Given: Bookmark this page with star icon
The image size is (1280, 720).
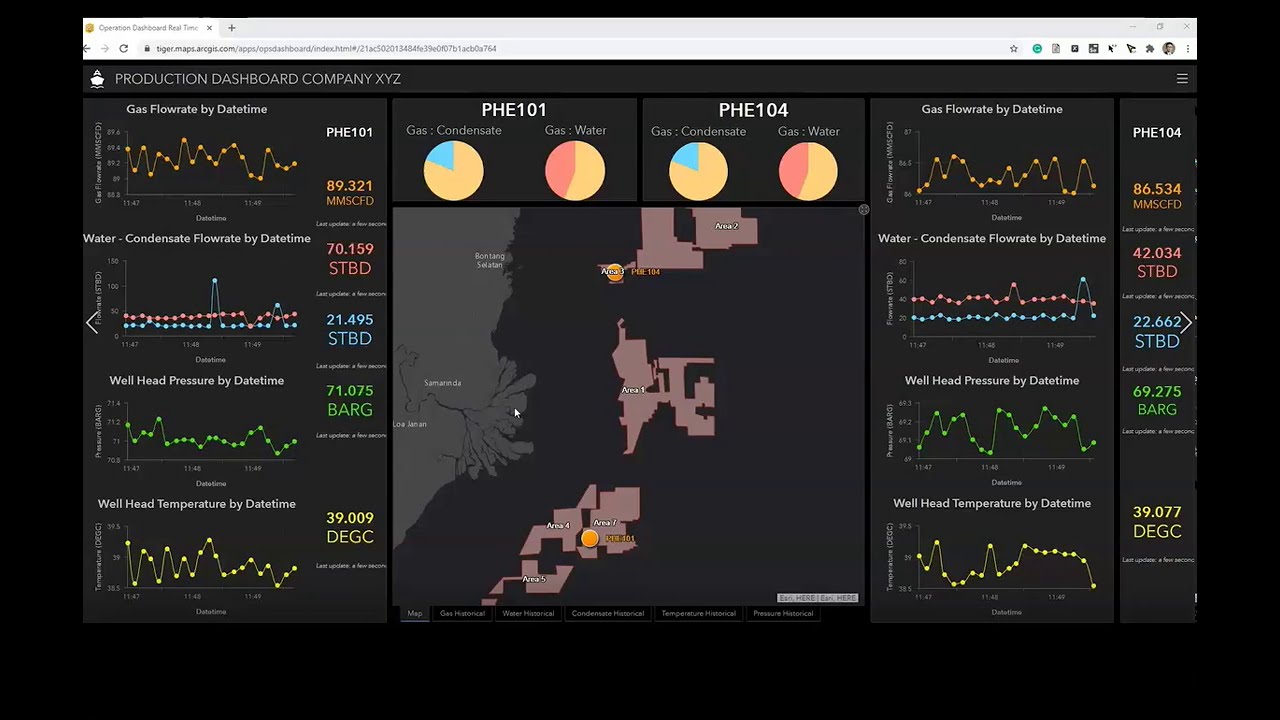Looking at the screenshot, I should pos(1014,48).
